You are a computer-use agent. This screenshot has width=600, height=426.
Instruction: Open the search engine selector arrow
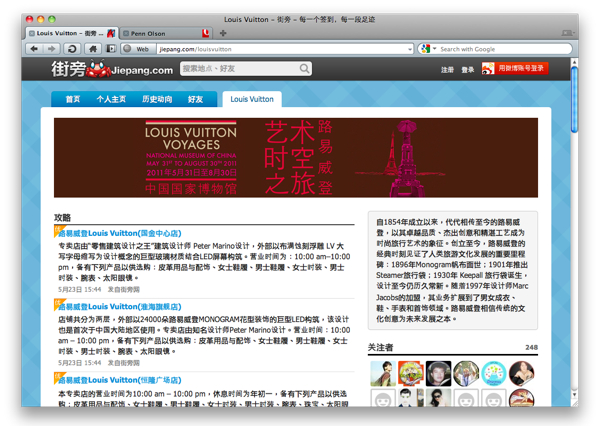coord(434,49)
